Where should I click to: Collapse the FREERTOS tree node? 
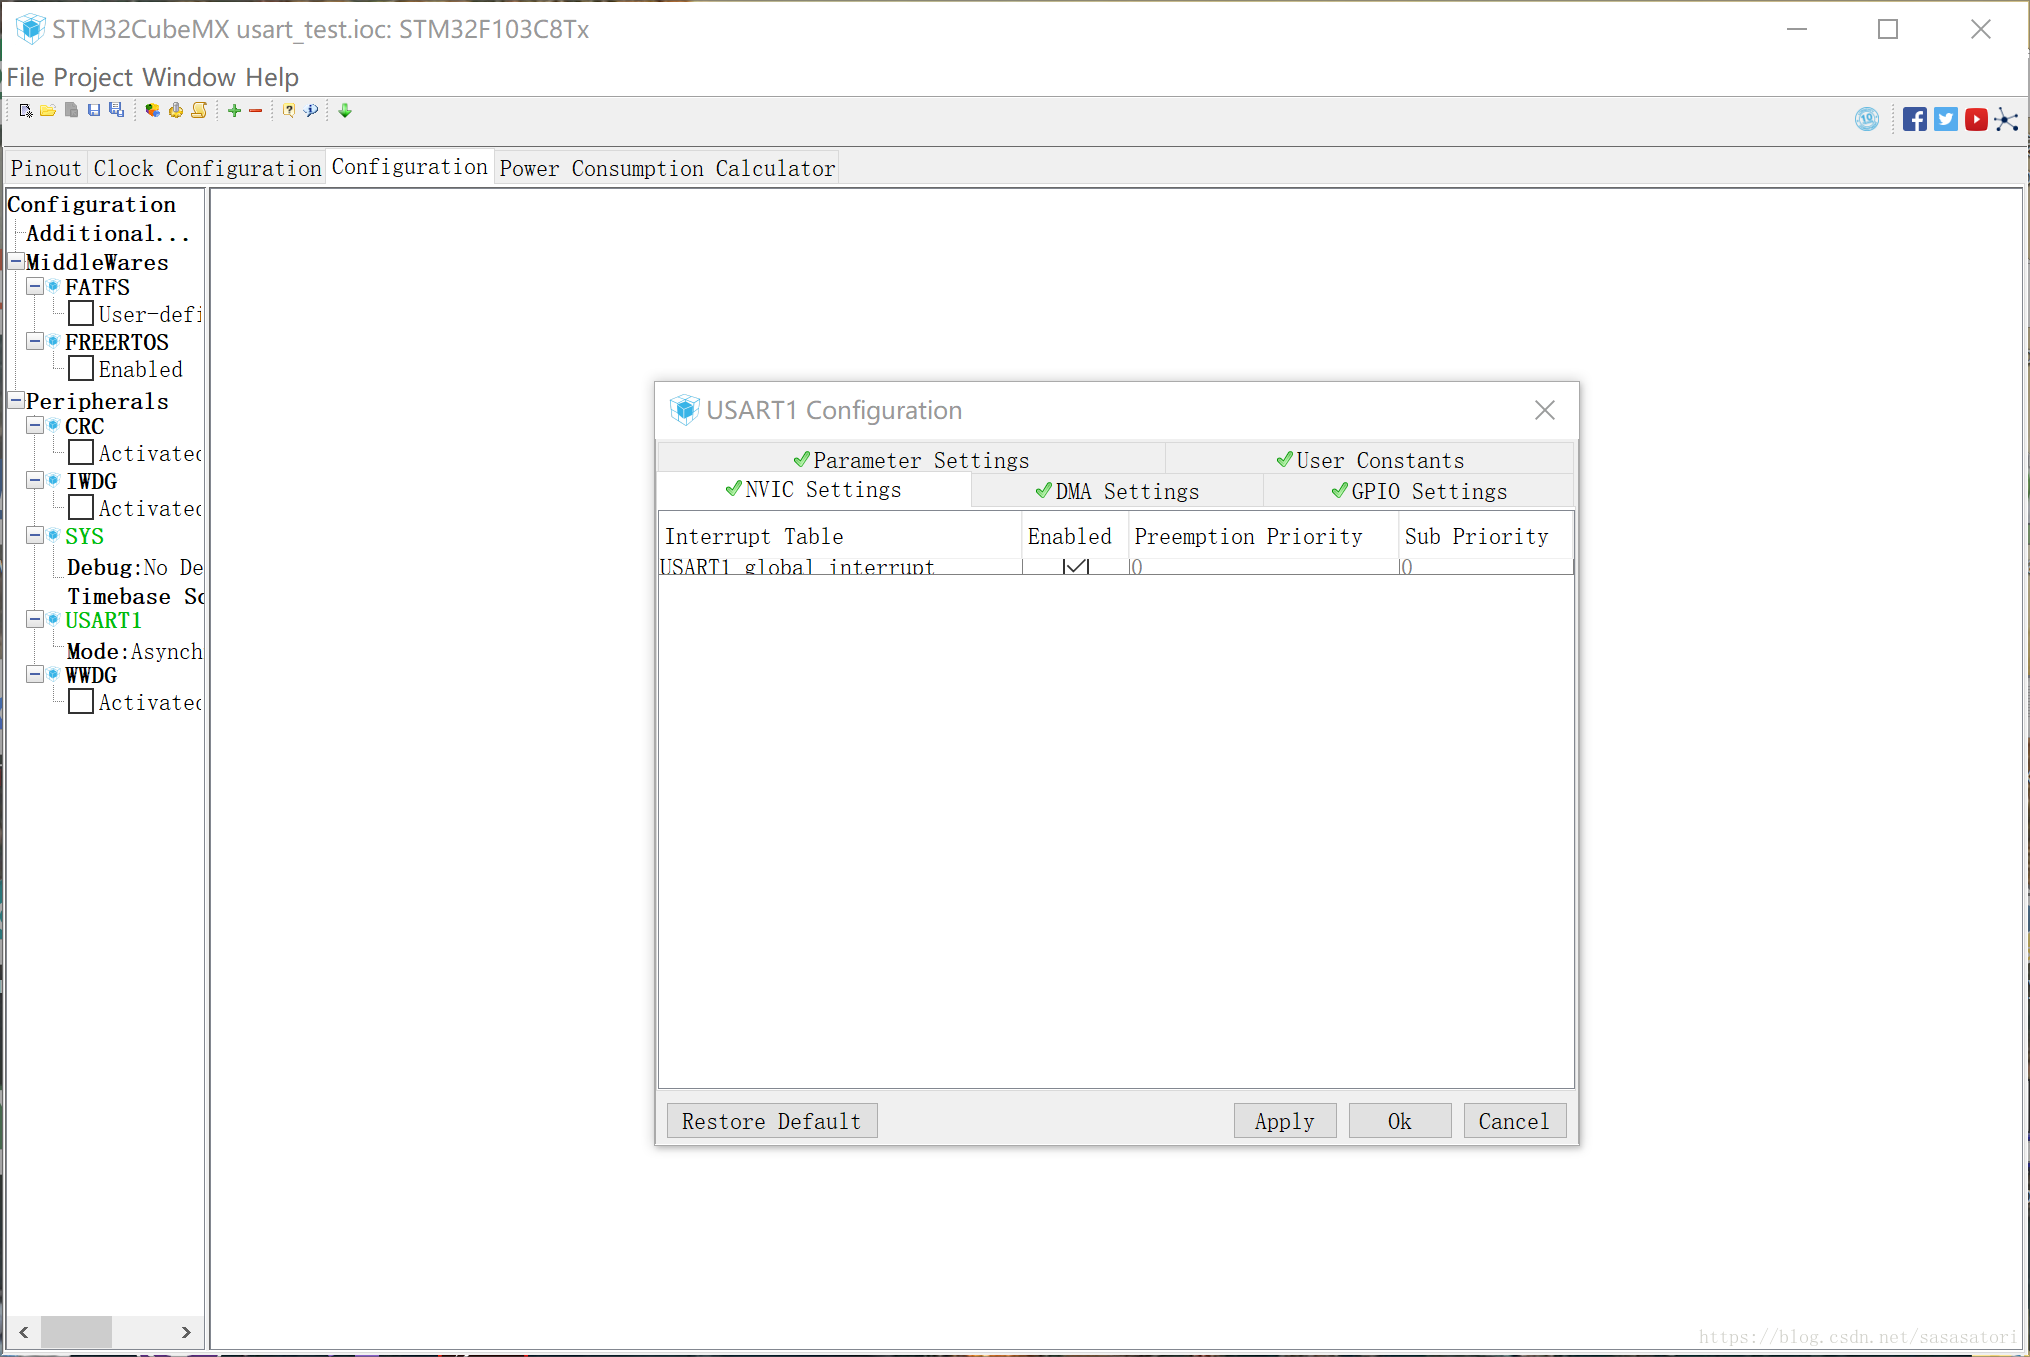35,342
